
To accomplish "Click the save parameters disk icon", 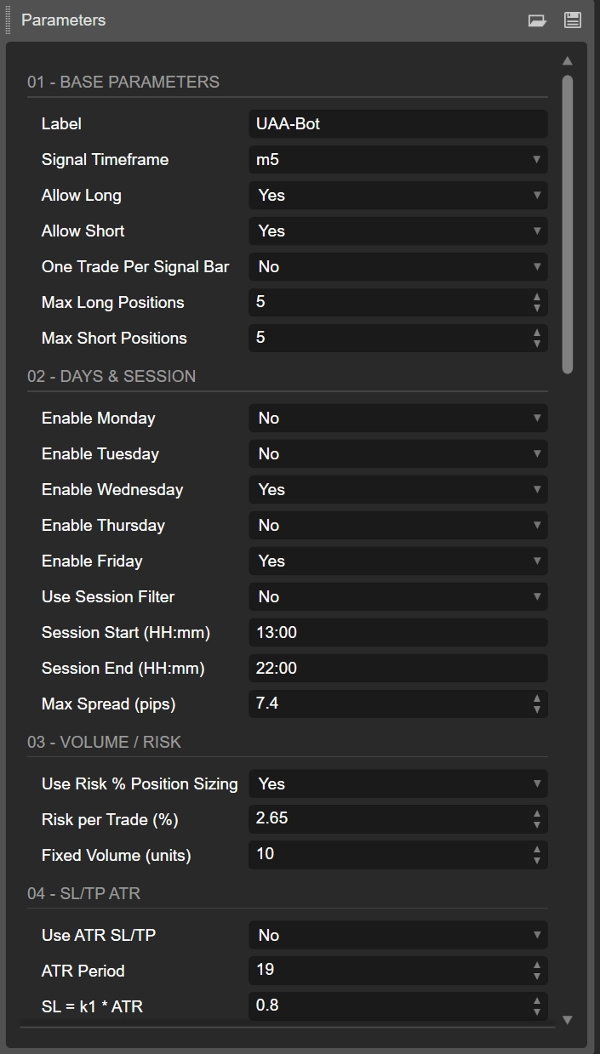I will (x=572, y=20).
